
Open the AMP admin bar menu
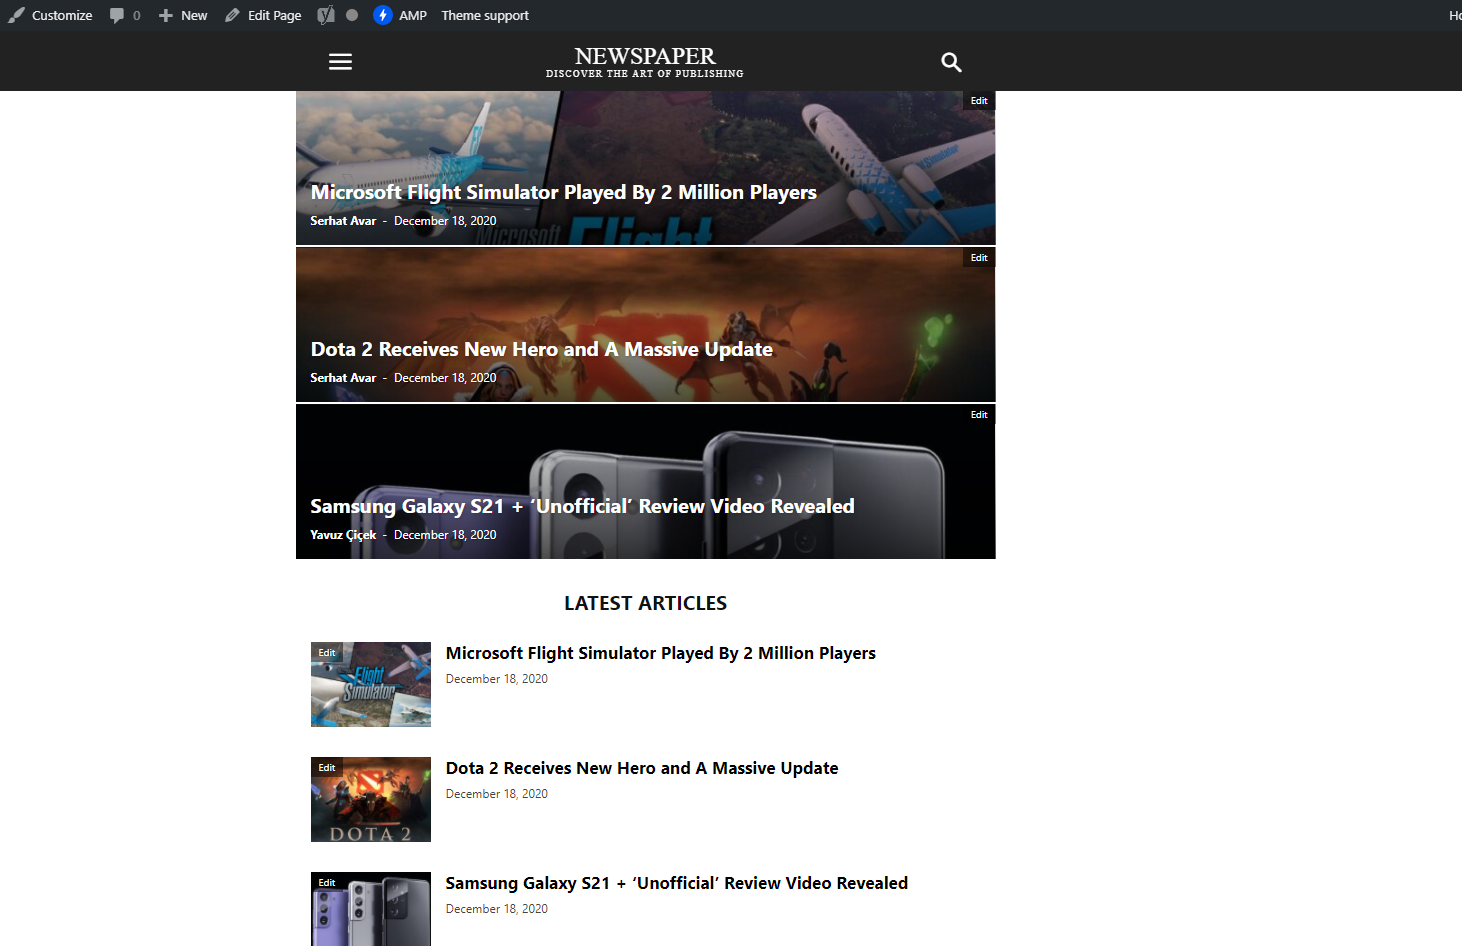[413, 15]
